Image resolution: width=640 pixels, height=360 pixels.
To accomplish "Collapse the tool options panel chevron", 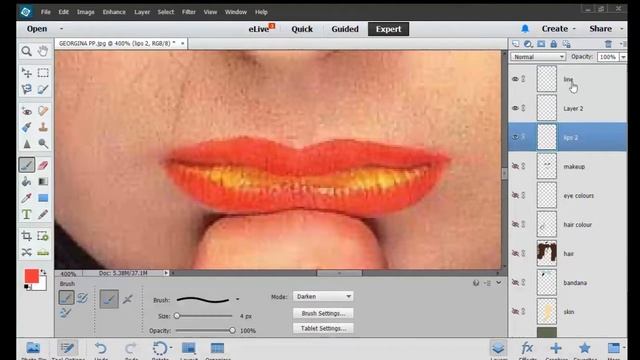I will click(499, 283).
